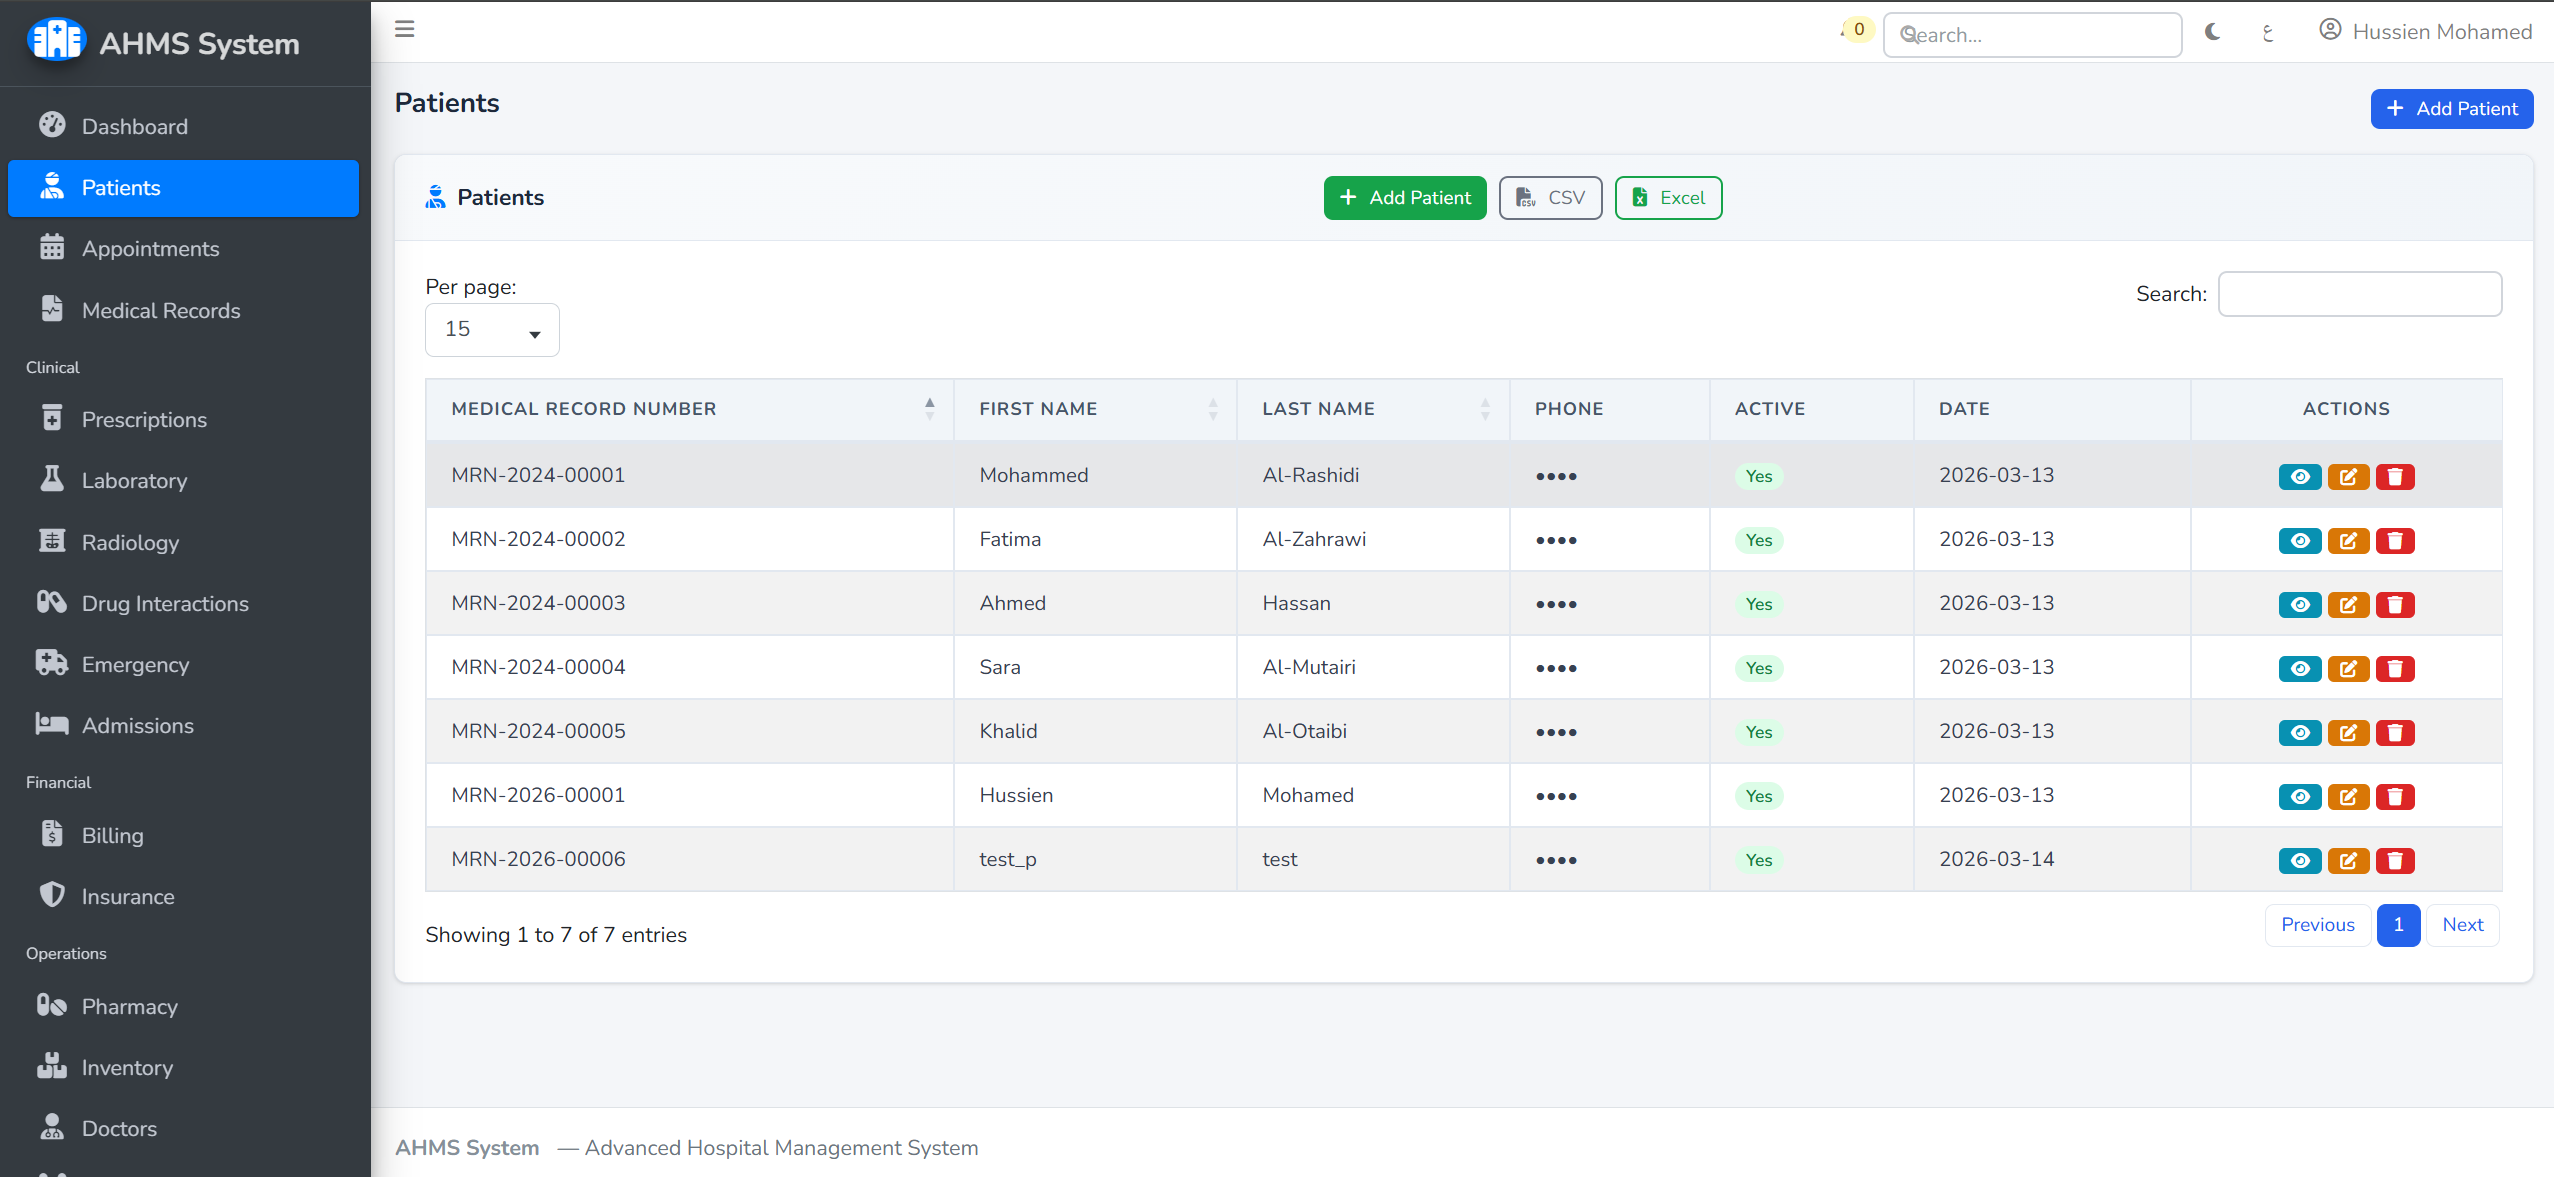Sort table by First Name
This screenshot has height=1177, width=2554.
coord(1212,409)
